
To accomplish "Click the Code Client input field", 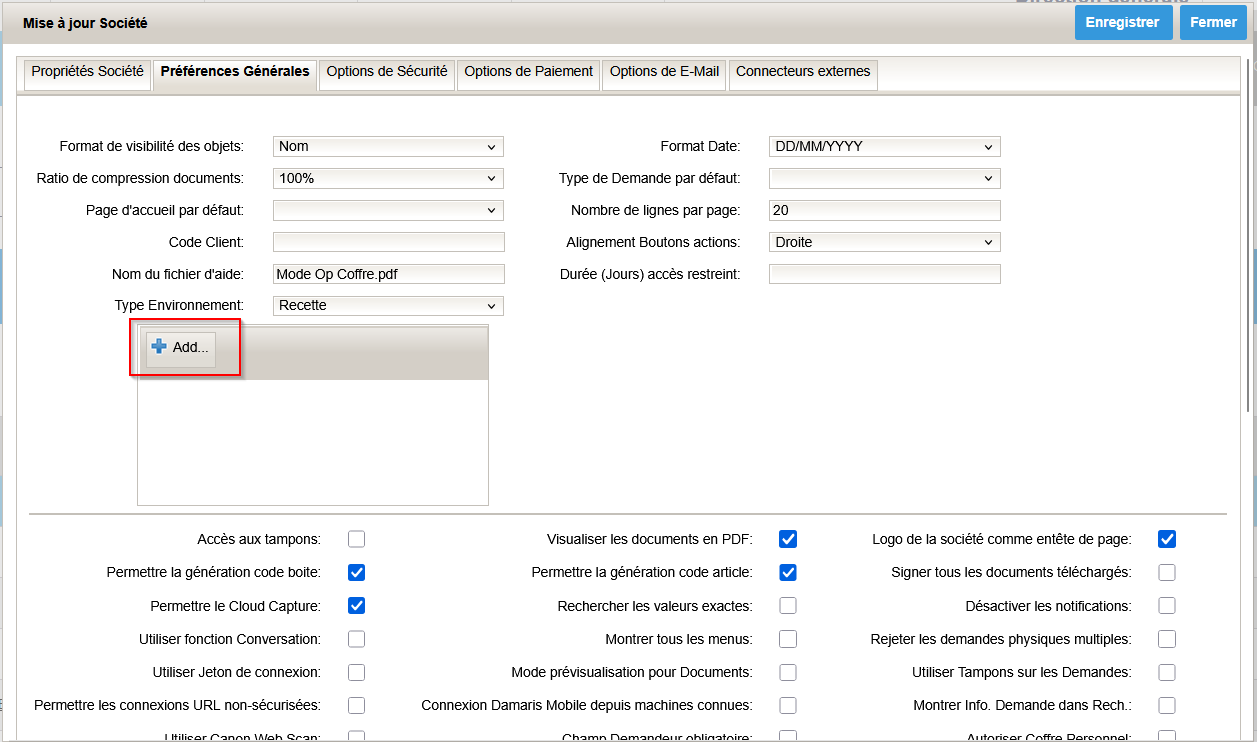I will click(x=388, y=243).
